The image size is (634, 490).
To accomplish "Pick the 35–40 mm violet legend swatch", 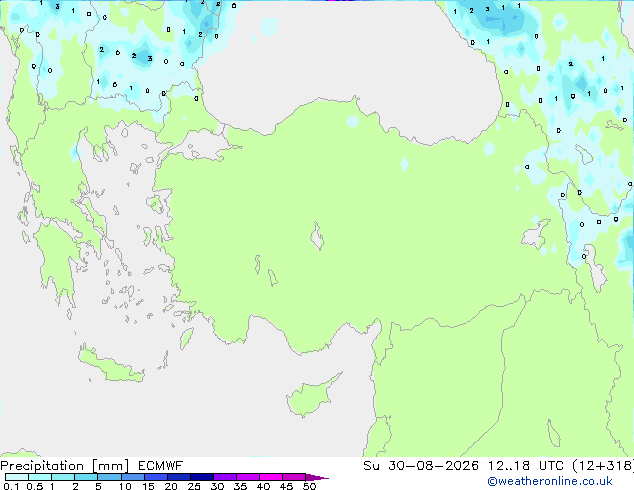I will pyautogui.click(x=248, y=477).
